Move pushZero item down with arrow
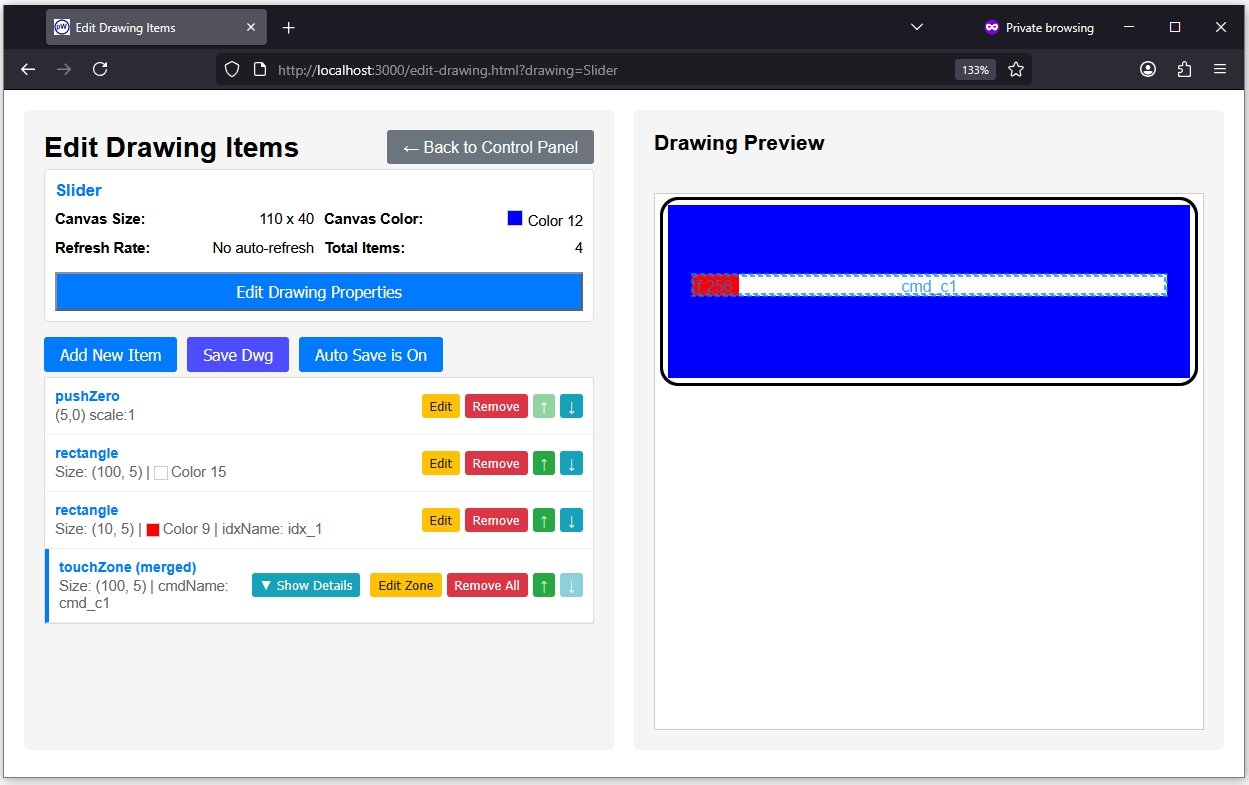1249x785 pixels. [571, 407]
